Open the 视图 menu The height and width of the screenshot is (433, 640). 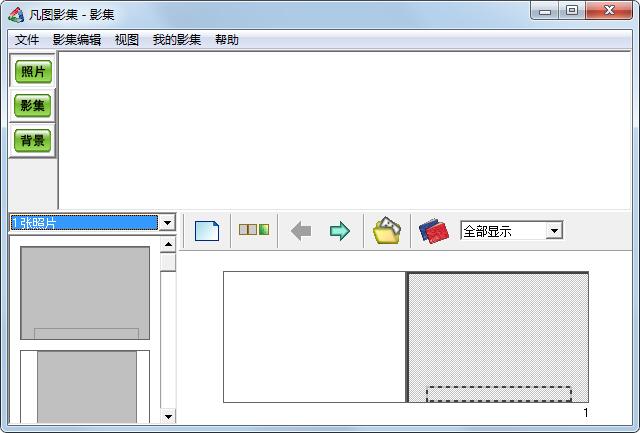(x=127, y=40)
